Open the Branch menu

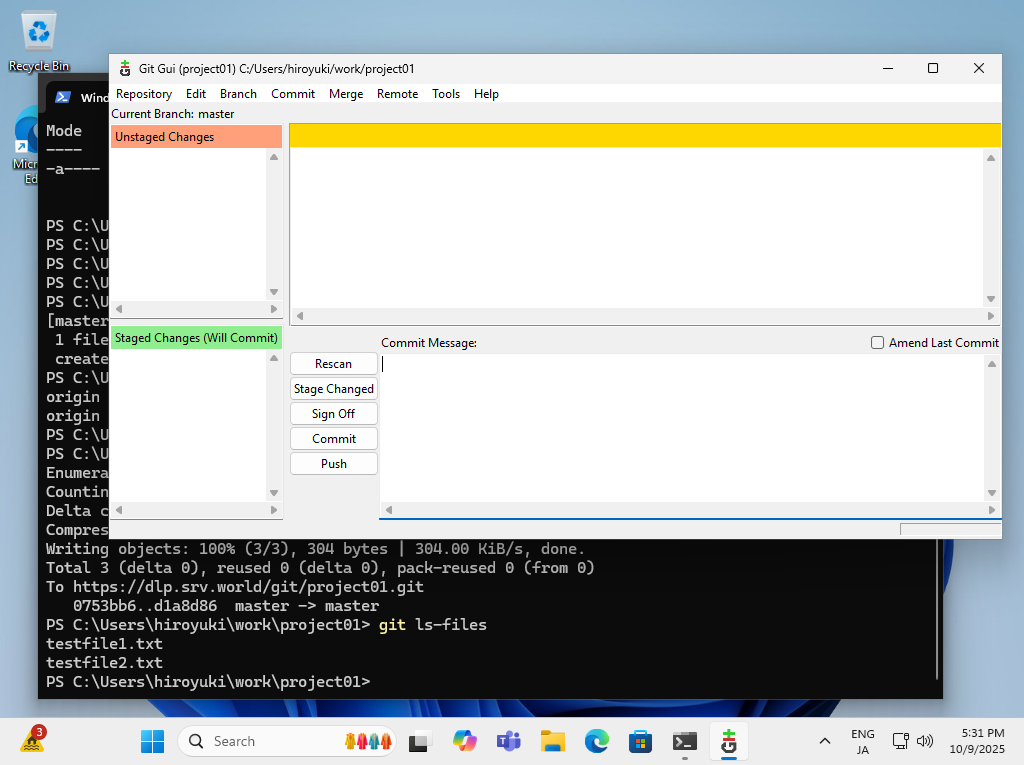[238, 94]
